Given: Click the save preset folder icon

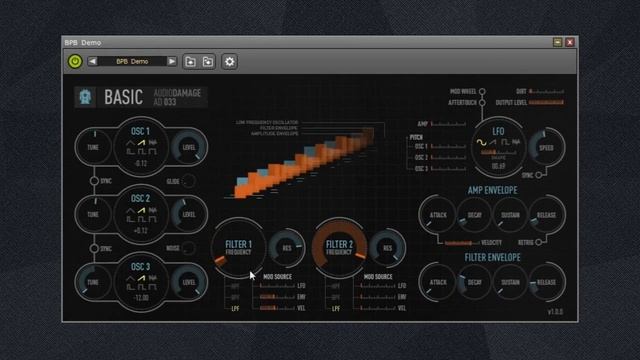Looking at the screenshot, I should pos(208,62).
